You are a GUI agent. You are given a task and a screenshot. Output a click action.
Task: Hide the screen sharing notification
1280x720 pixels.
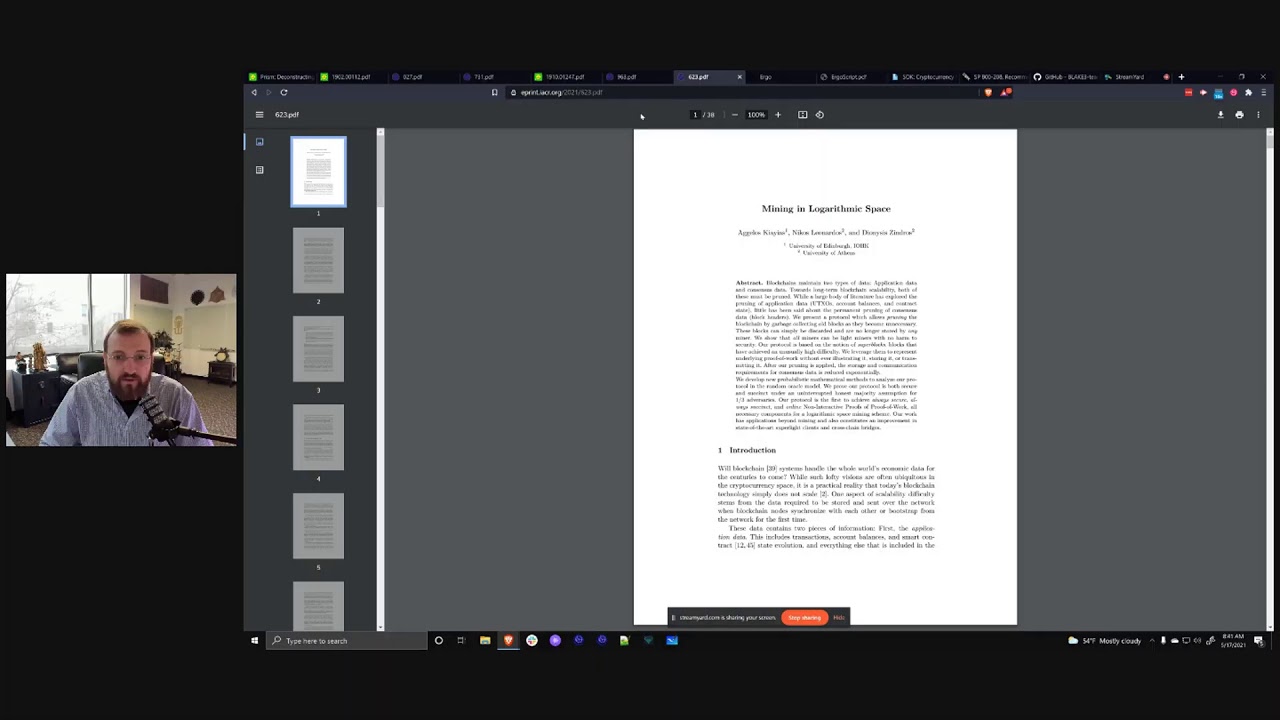click(839, 617)
